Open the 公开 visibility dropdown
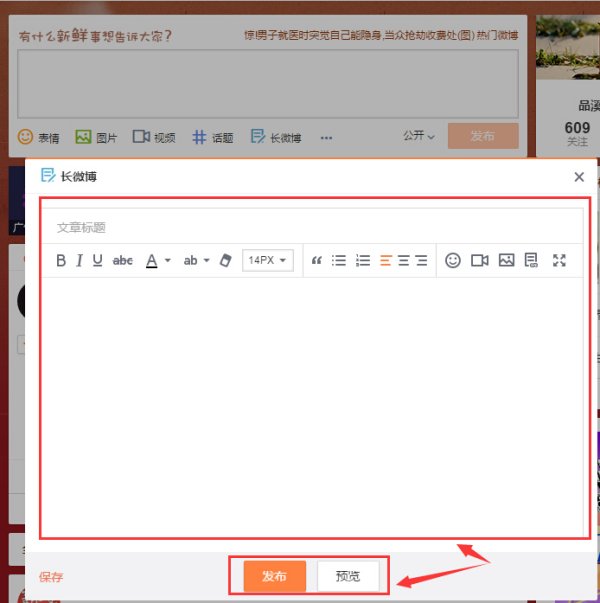 [x=419, y=135]
